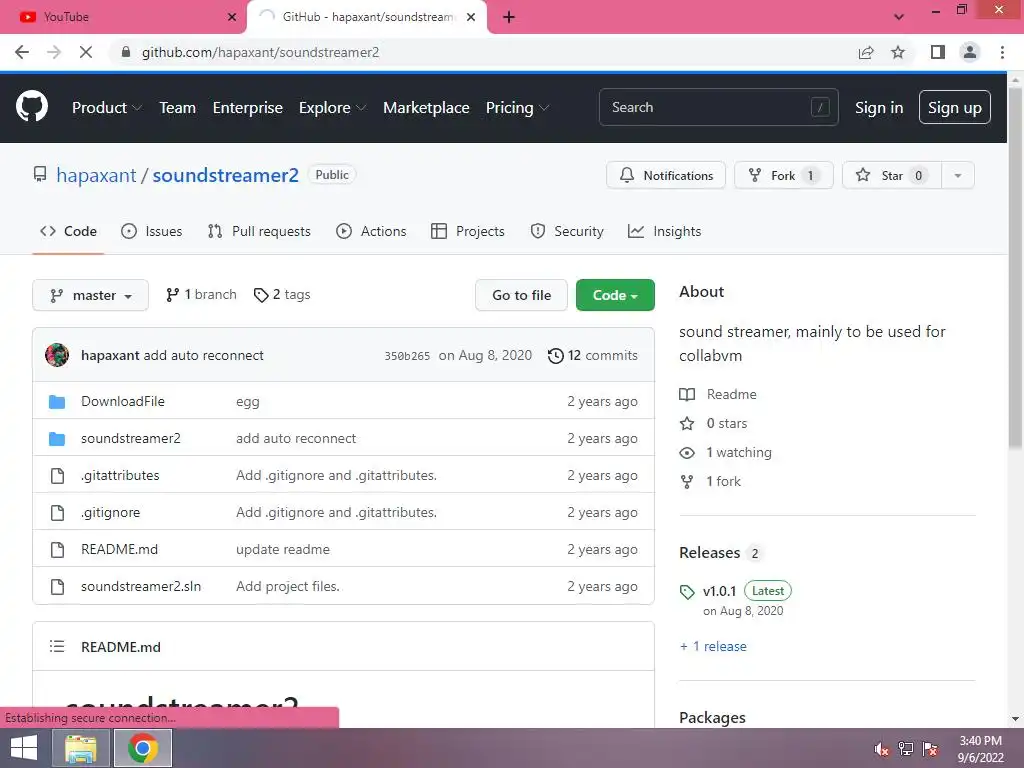
Task: Switch to the YouTube browser tab
Action: tap(123, 17)
